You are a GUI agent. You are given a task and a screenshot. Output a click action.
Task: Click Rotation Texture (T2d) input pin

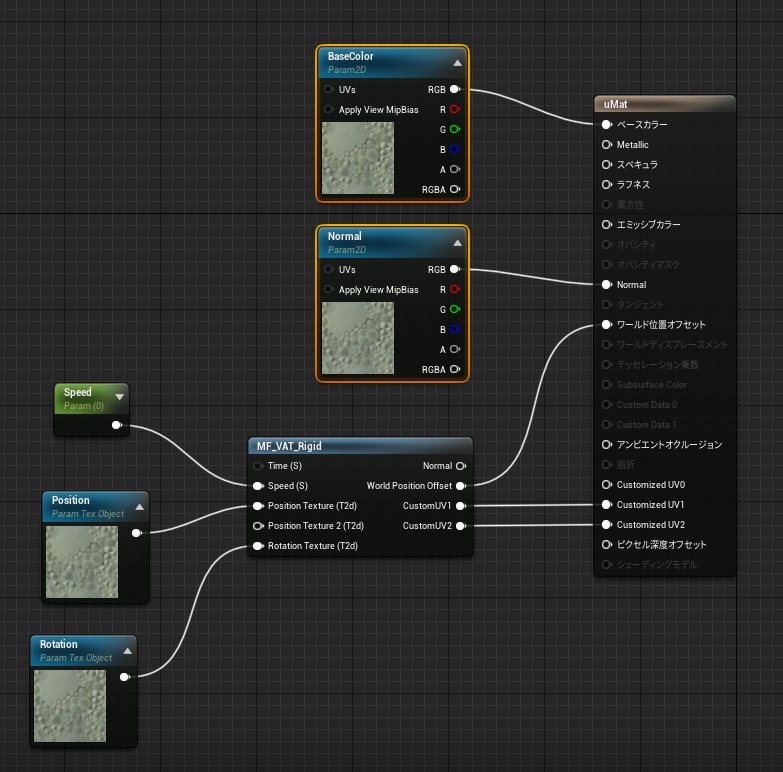pos(258,546)
